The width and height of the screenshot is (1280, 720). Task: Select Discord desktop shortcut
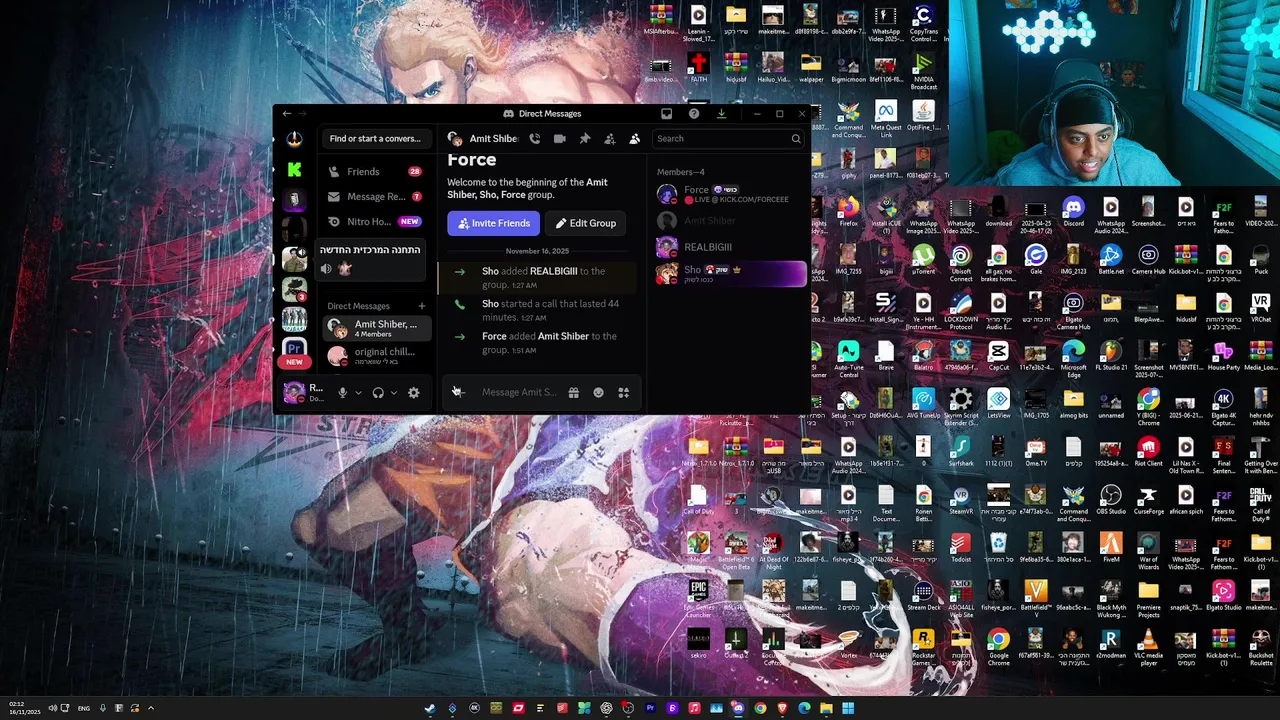pos(1073,213)
